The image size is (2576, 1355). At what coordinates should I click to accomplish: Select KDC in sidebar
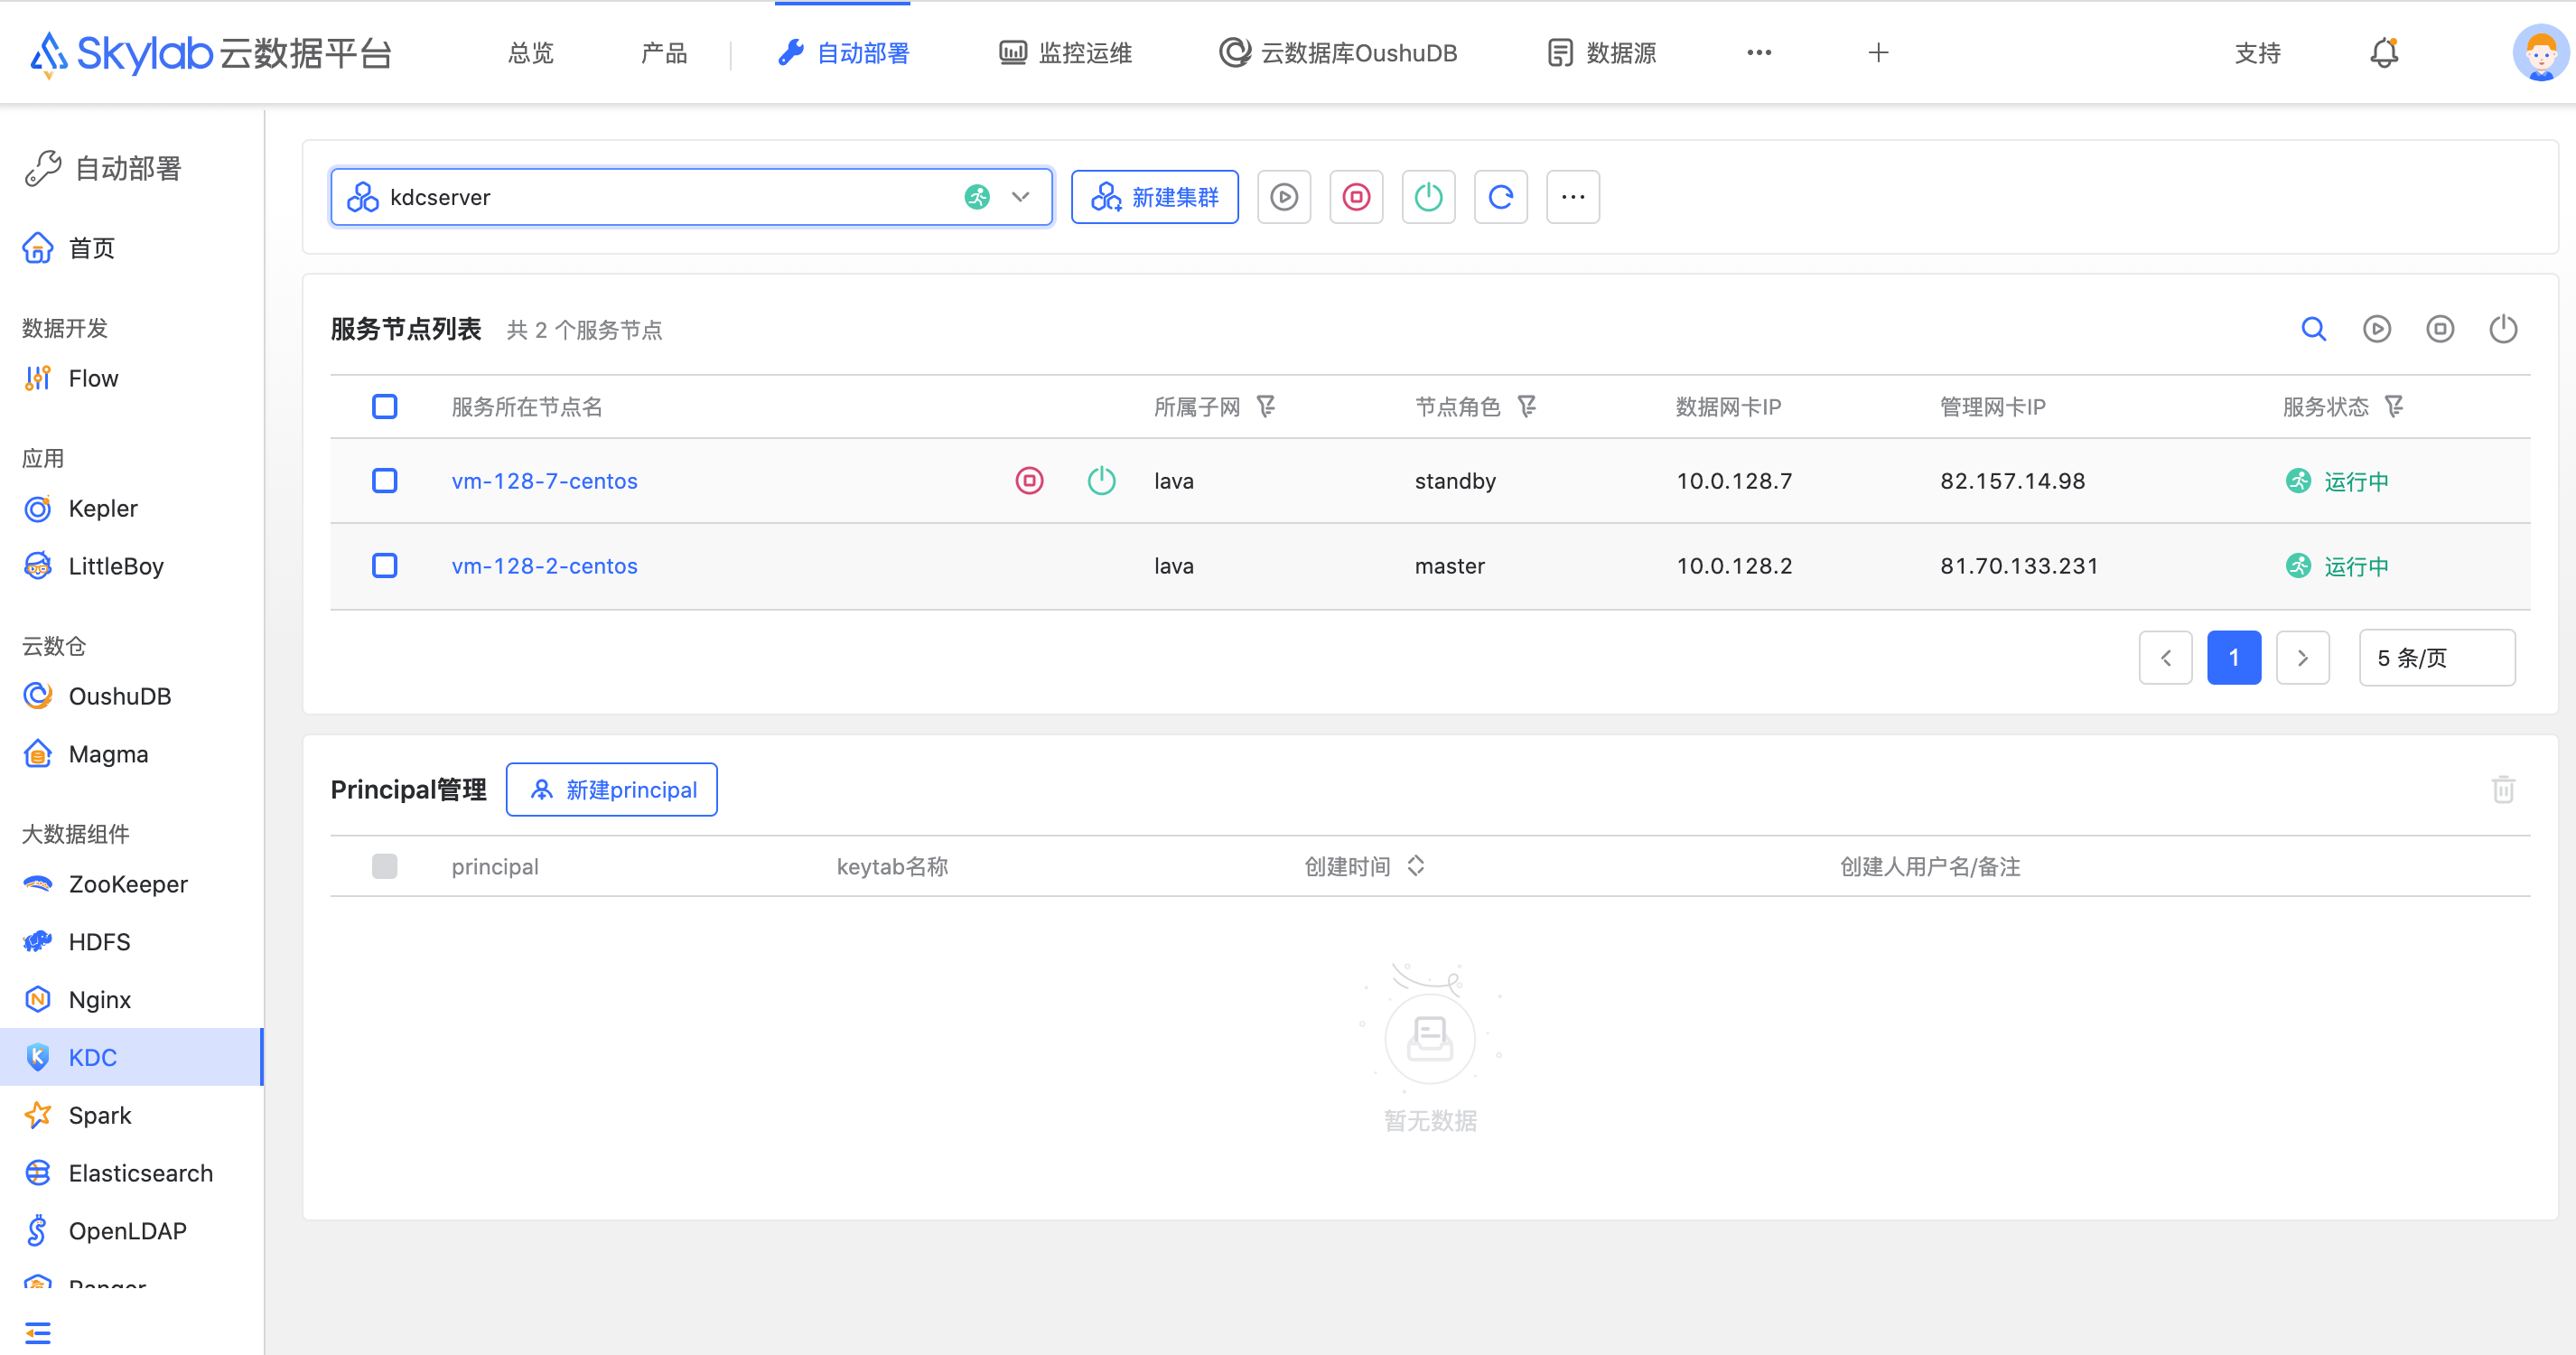(131, 1057)
